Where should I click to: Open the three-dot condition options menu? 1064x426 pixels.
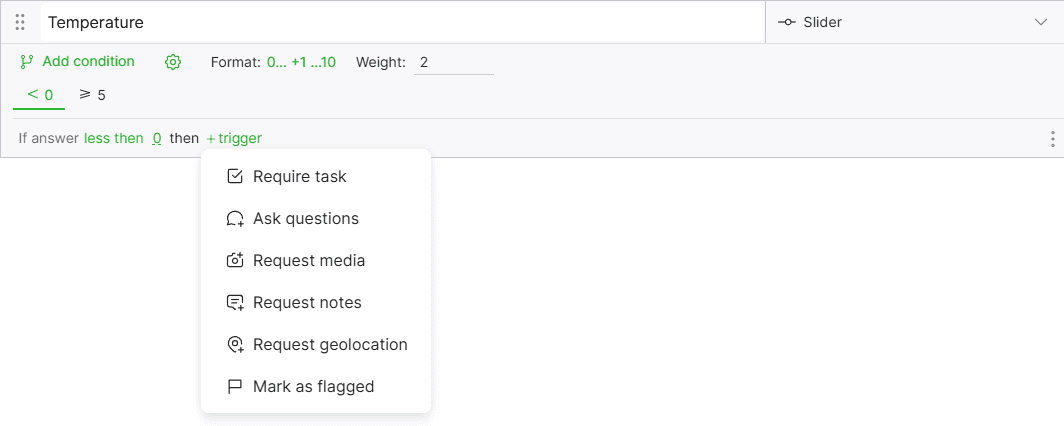(x=1052, y=139)
